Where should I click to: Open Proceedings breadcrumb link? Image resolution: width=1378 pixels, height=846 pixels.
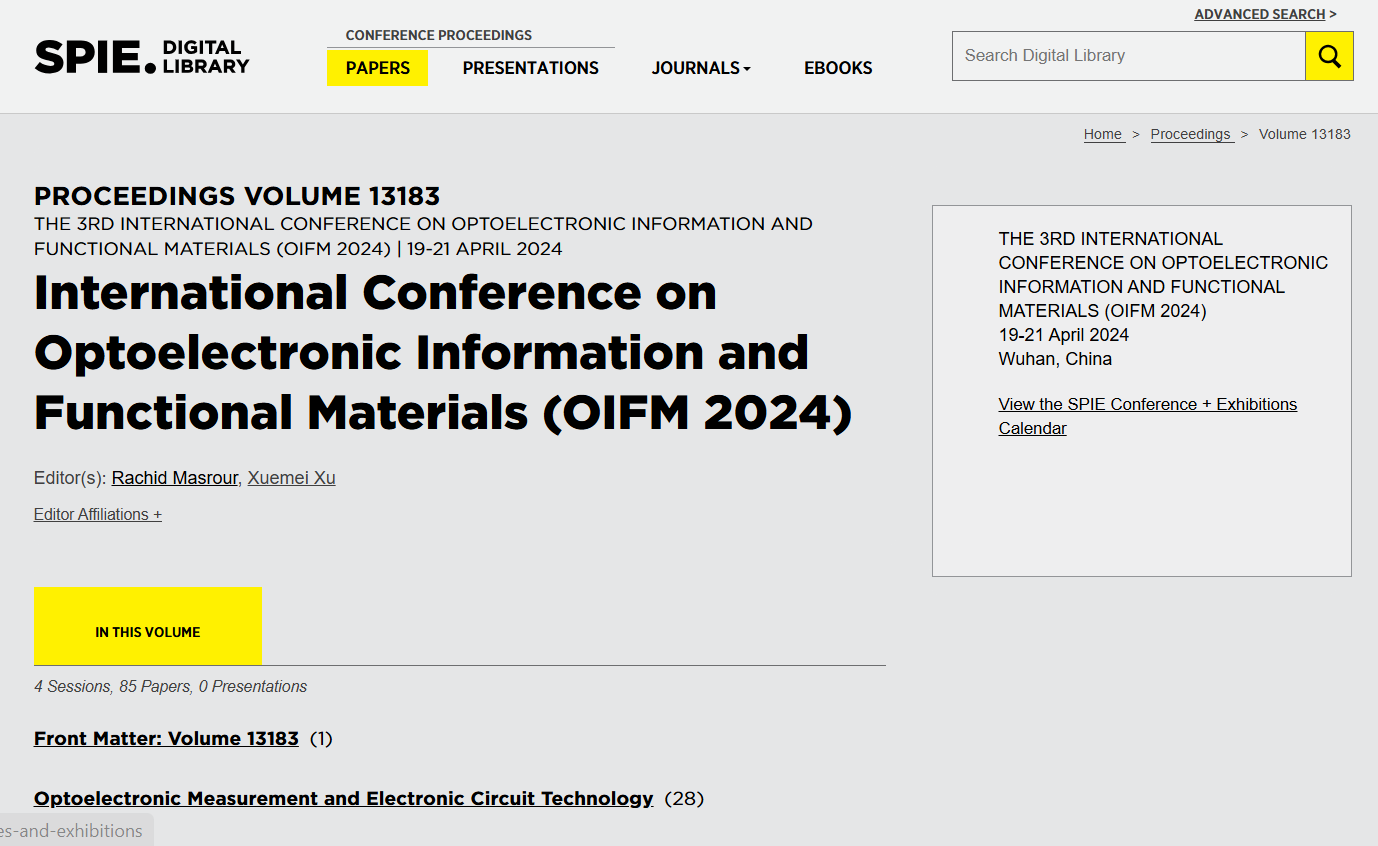[1190, 134]
